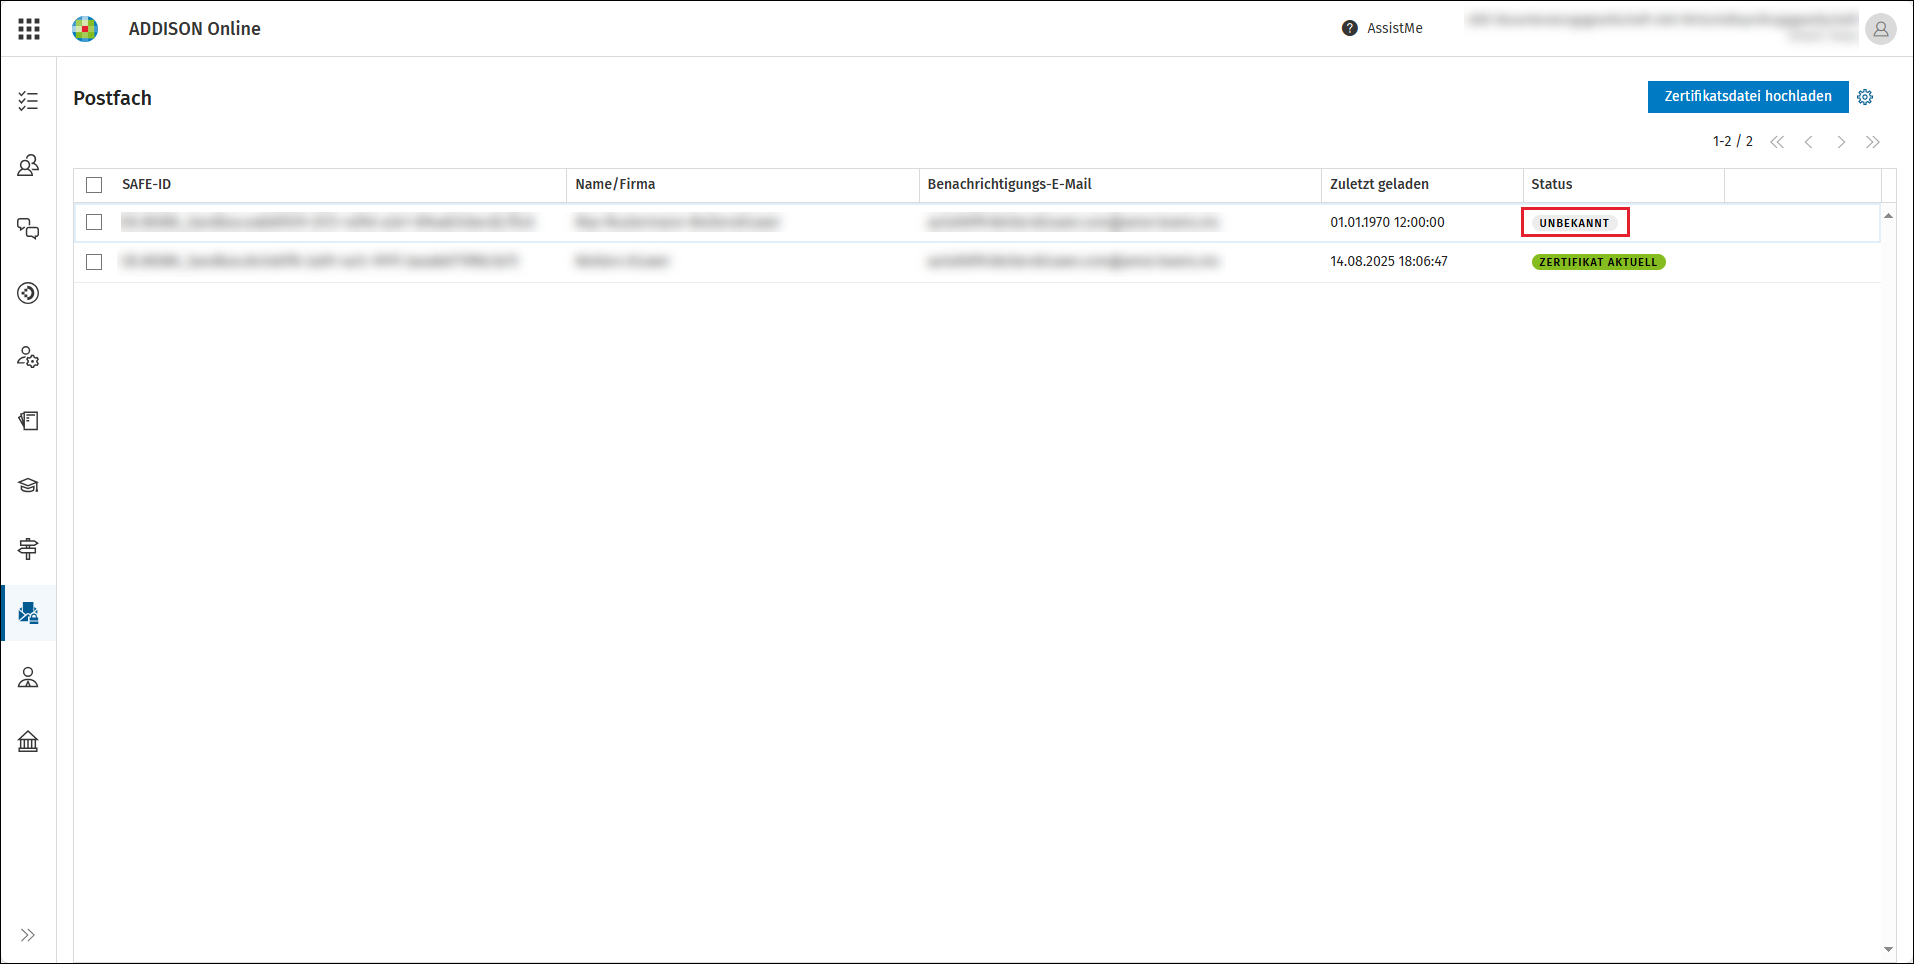
Task: Open the Postfach mailbox sidebar icon
Action: pyautogui.click(x=28, y=613)
